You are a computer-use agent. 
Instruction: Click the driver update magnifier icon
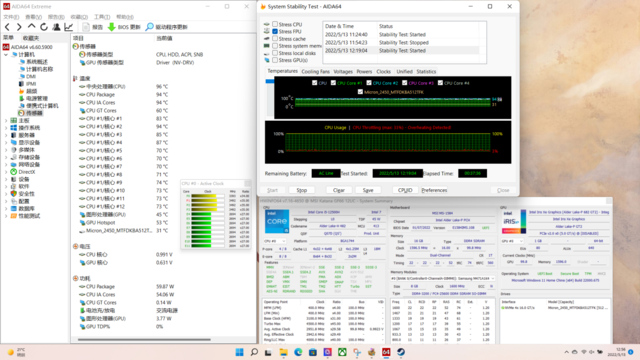(149, 27)
